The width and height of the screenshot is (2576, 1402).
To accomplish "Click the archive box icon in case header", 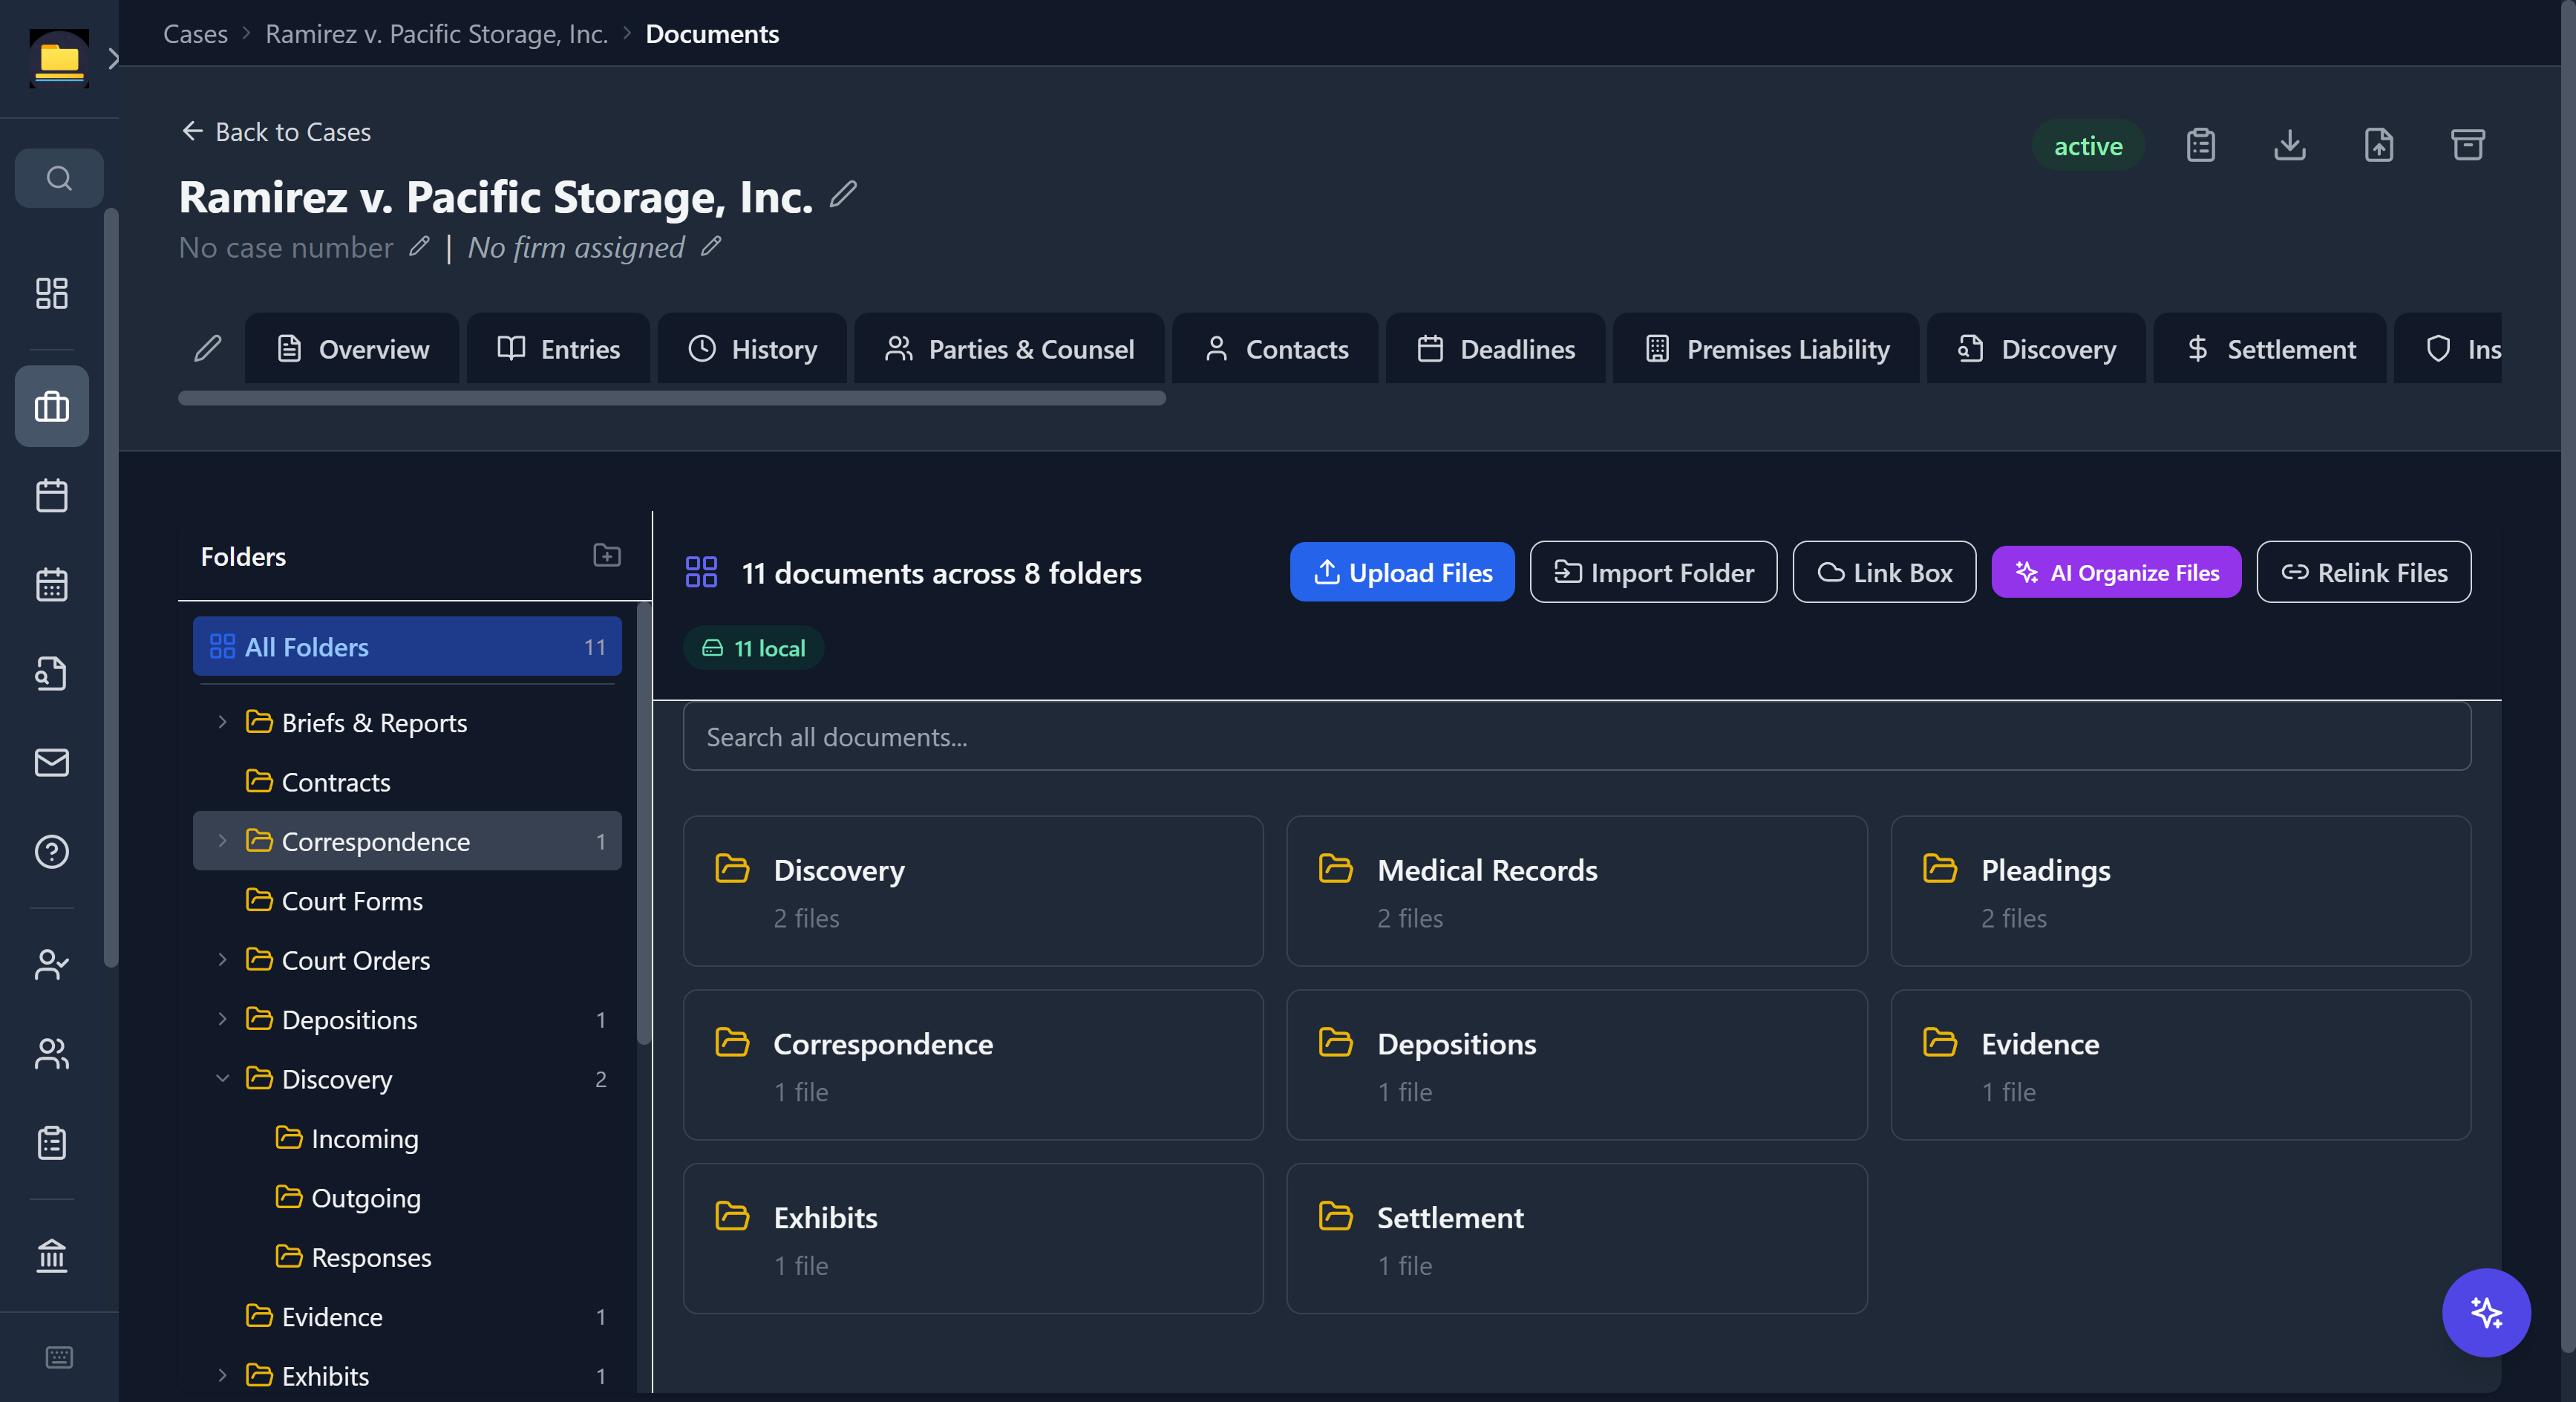I will pyautogui.click(x=2468, y=145).
